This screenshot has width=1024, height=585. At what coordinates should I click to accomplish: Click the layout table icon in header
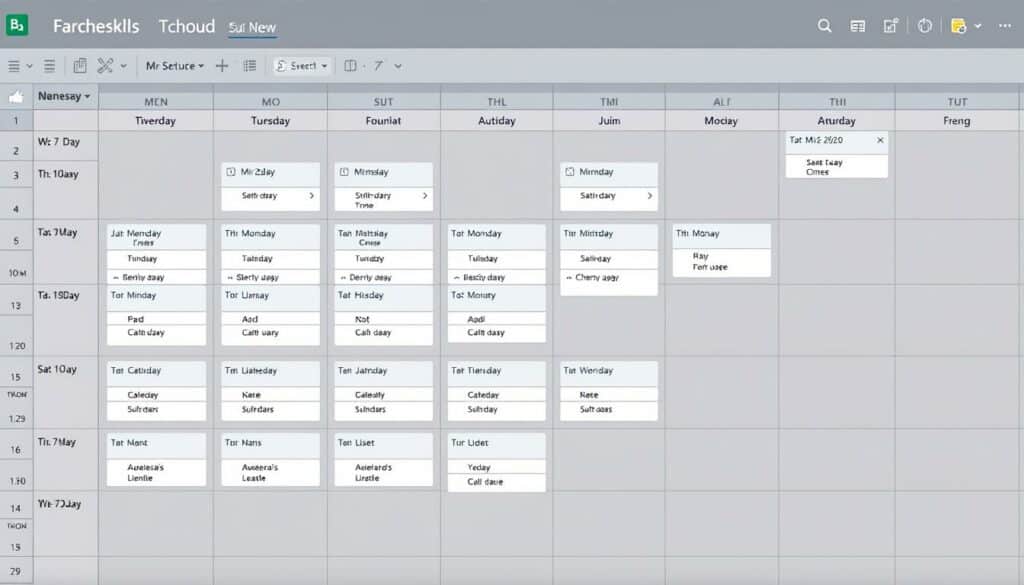pyautogui.click(x=858, y=26)
